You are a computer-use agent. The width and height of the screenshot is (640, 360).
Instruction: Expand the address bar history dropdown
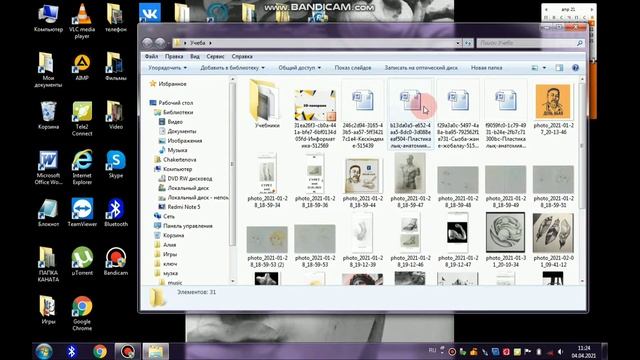click(x=458, y=43)
